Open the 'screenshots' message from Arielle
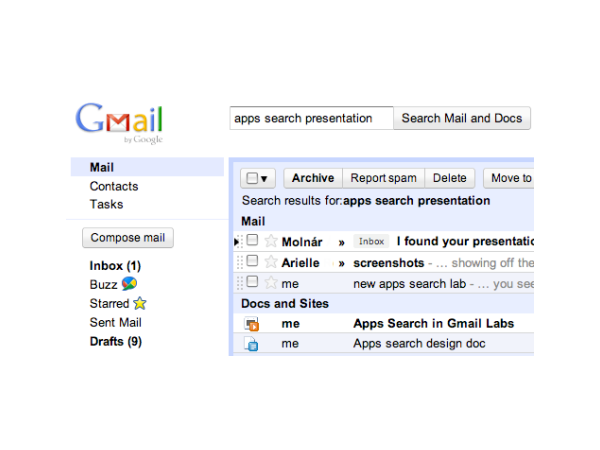 tap(388, 263)
